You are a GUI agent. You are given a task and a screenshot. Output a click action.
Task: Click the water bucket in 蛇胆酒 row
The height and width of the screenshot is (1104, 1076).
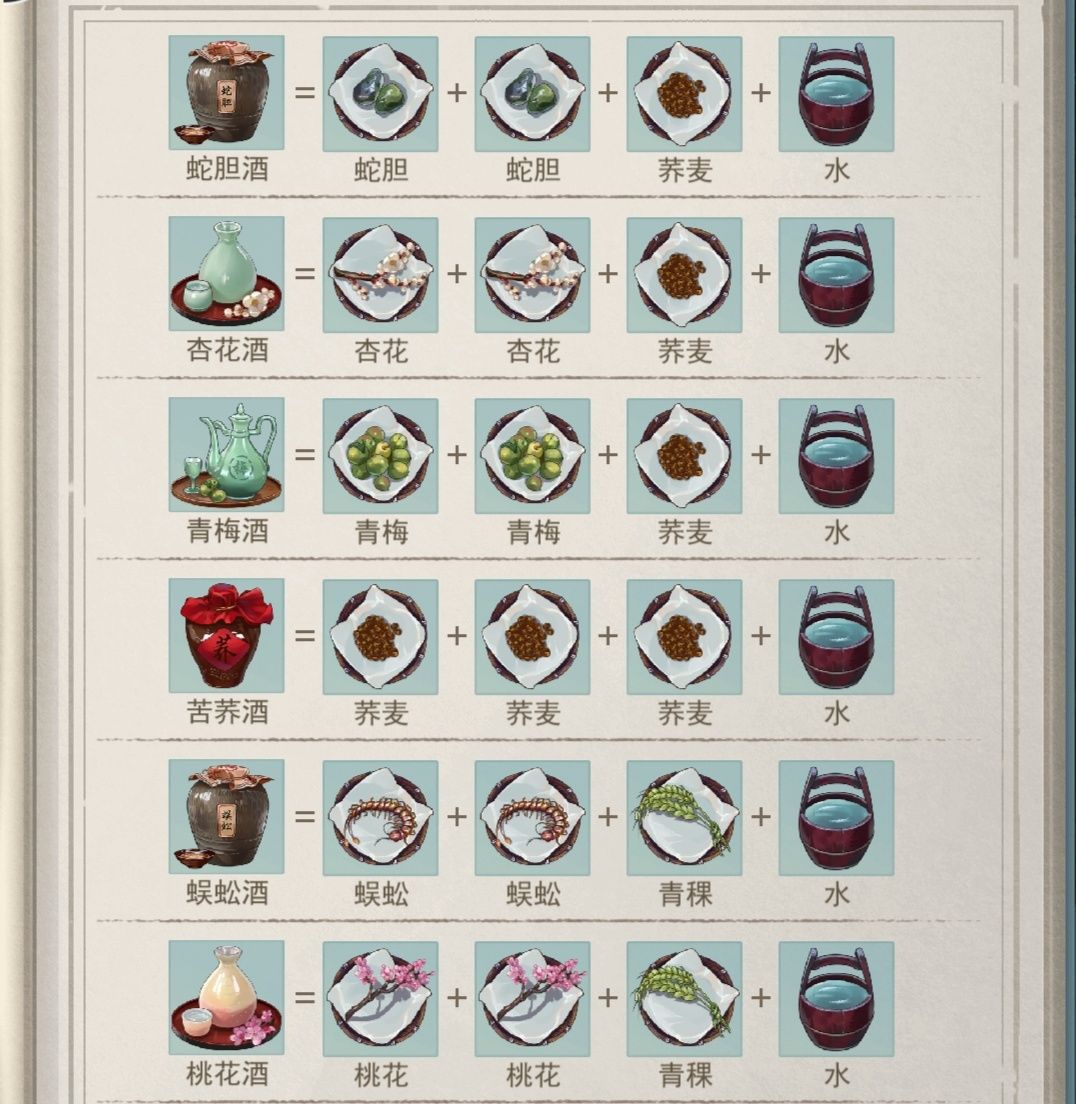(837, 94)
